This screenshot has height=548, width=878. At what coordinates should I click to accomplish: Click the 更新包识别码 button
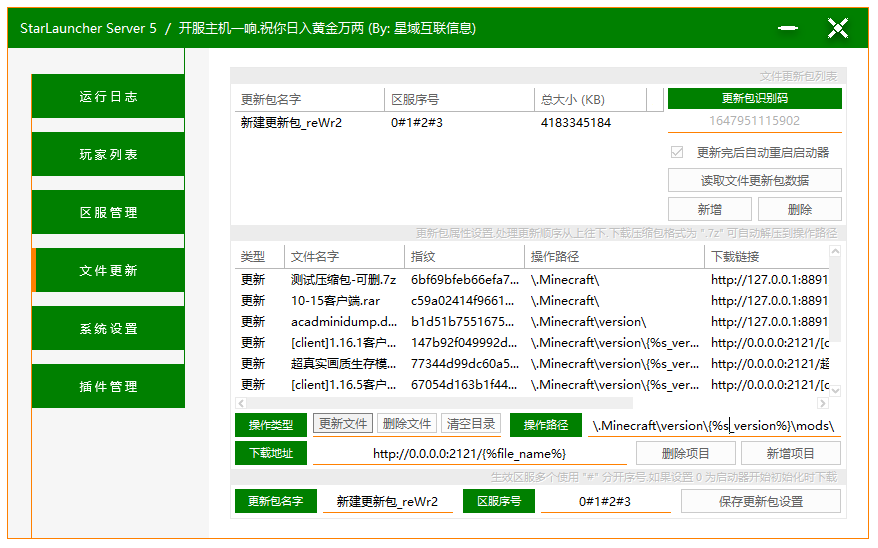pos(754,99)
